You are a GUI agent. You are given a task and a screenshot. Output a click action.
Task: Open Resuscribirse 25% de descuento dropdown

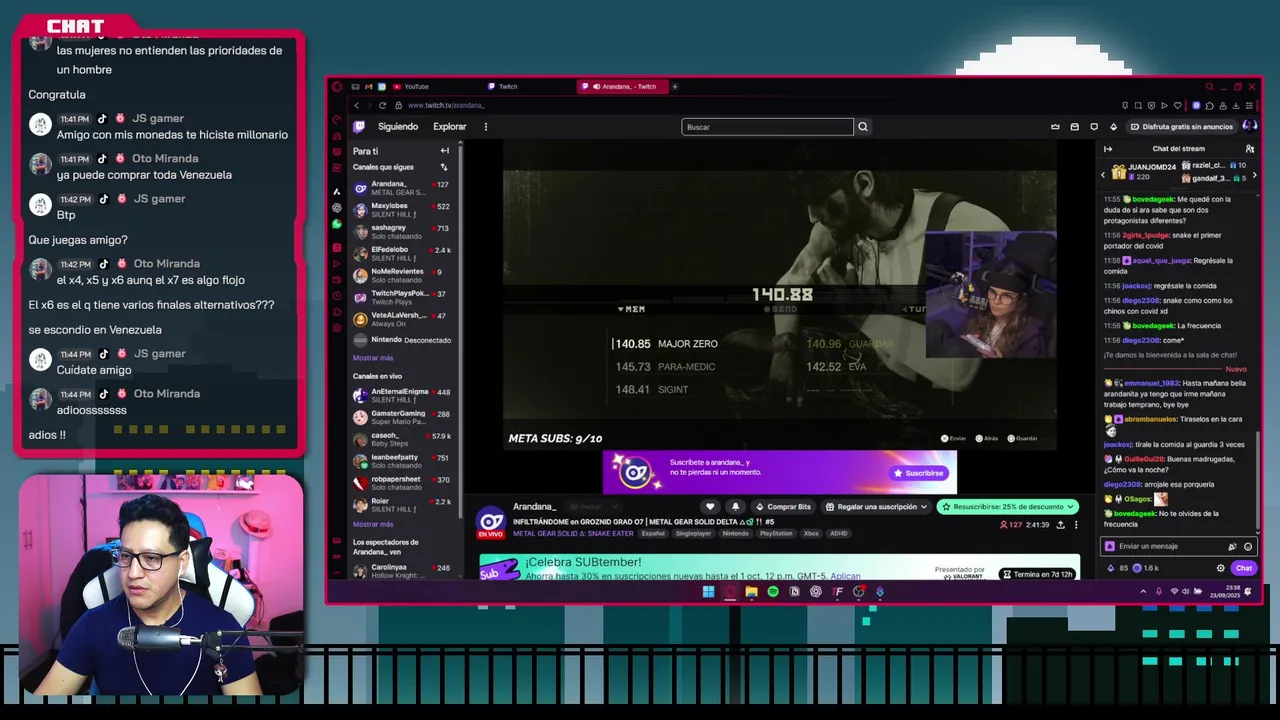(x=1008, y=507)
